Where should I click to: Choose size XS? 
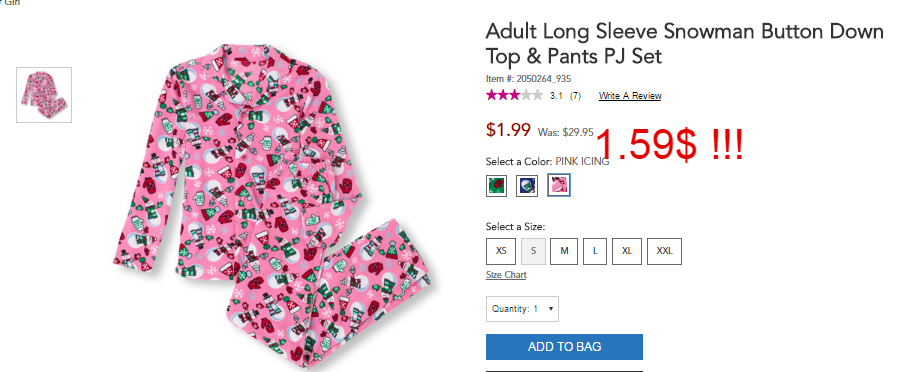pyautogui.click(x=501, y=251)
